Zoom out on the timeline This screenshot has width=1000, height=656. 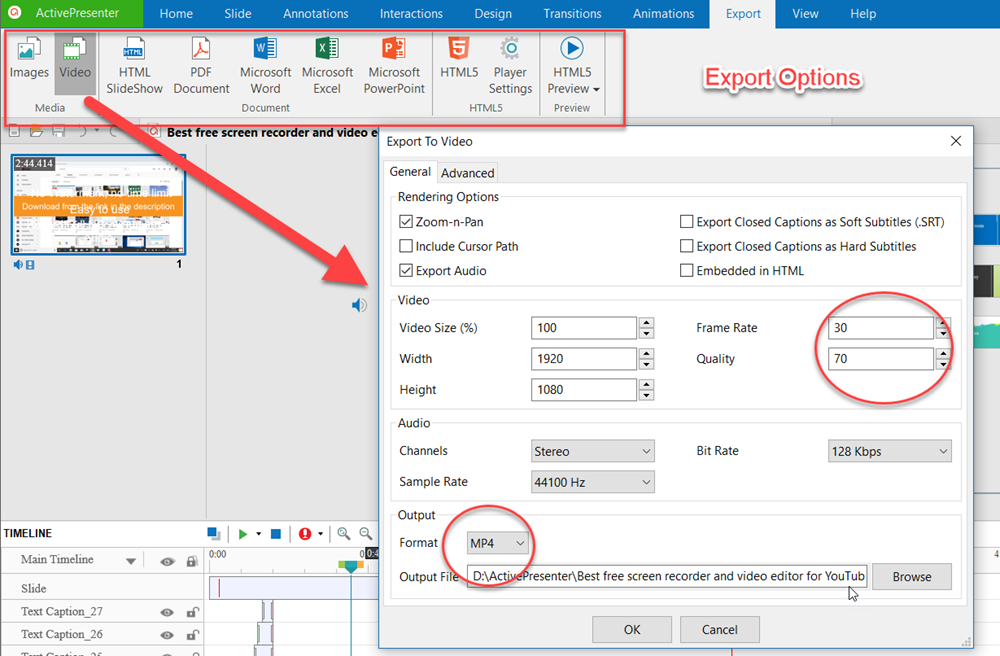(365, 534)
